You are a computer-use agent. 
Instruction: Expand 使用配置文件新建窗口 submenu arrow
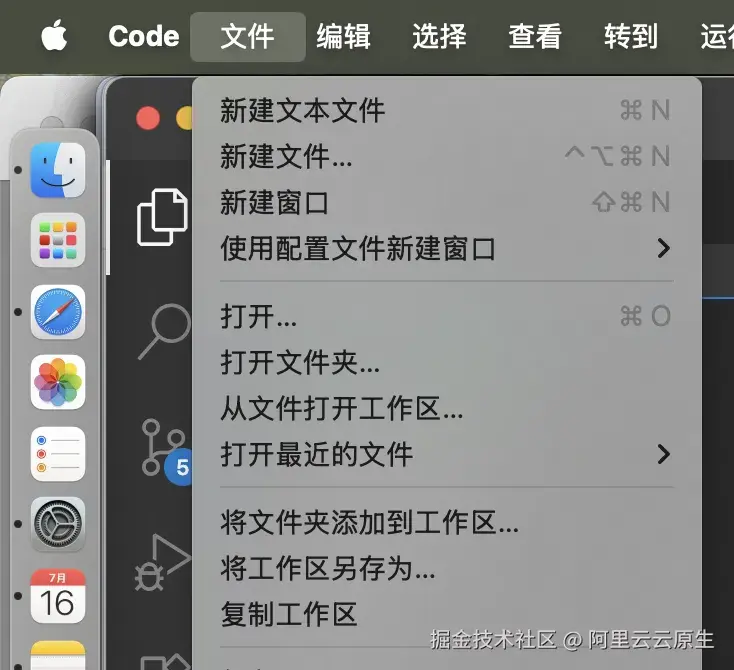[664, 248]
